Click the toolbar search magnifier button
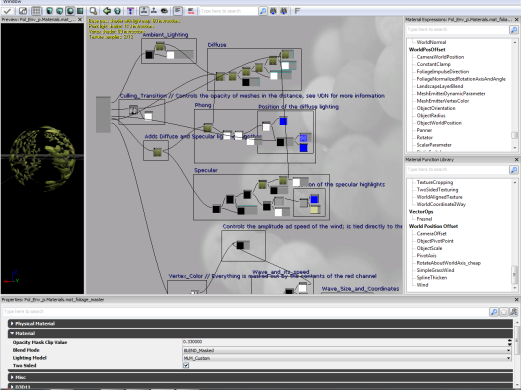The height and width of the screenshot is (390, 523). 263,11
